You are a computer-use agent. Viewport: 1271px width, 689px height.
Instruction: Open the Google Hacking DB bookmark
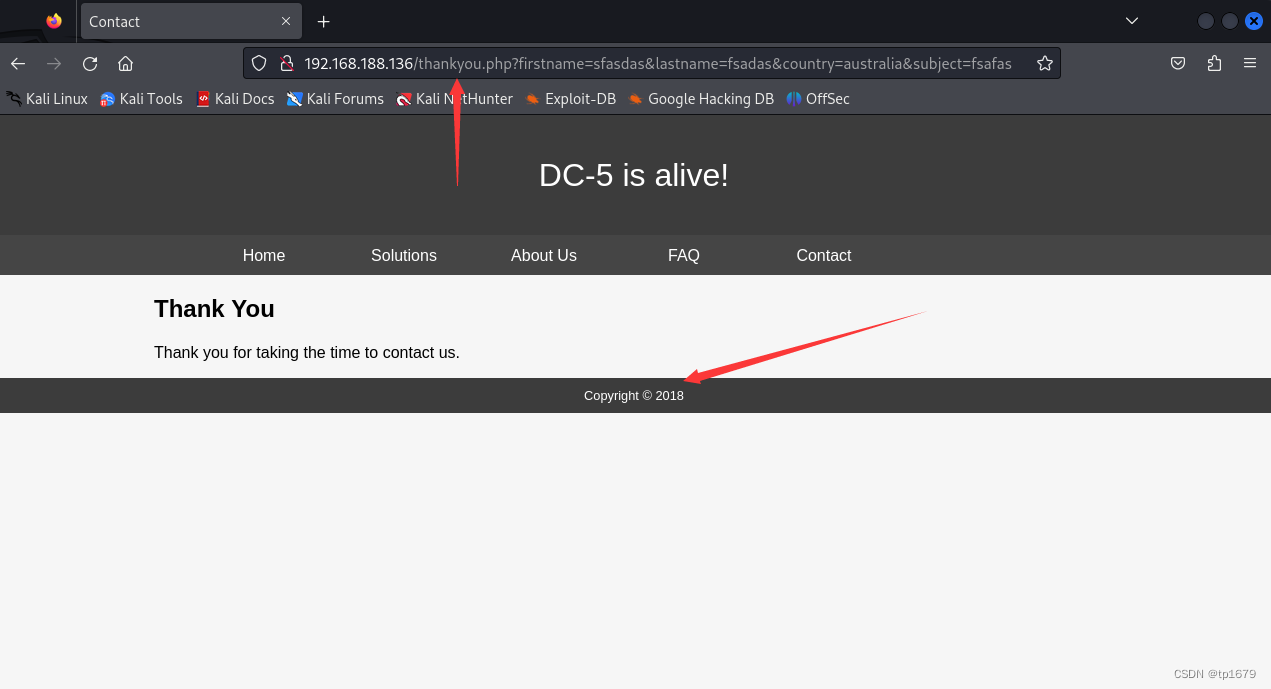coord(701,99)
